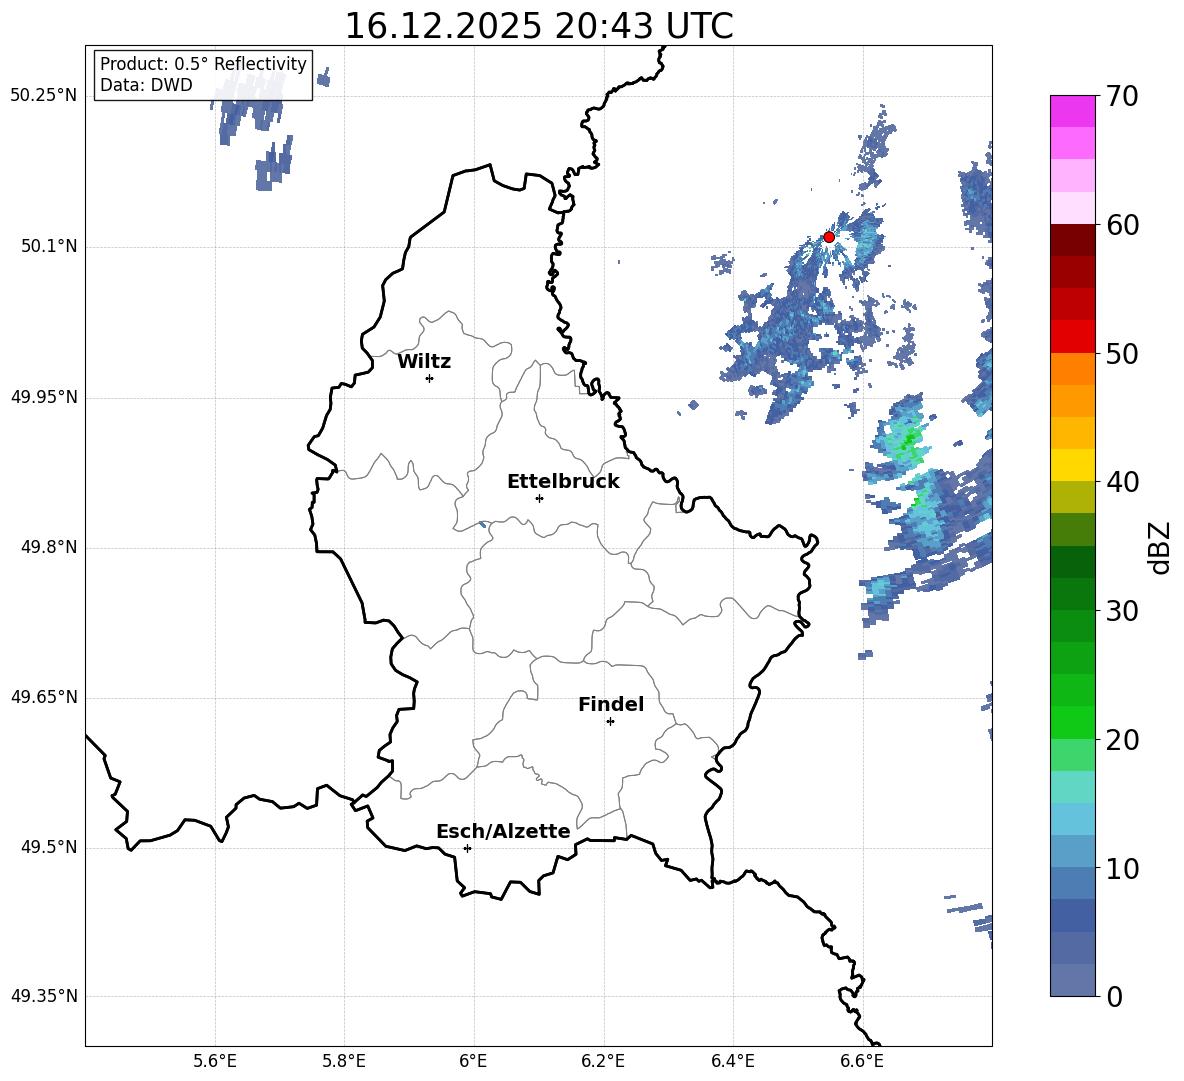Pick the light blue colorbar segment above 10
Image resolution: width=1184 pixels, height=1081 pixels.
[1072, 852]
